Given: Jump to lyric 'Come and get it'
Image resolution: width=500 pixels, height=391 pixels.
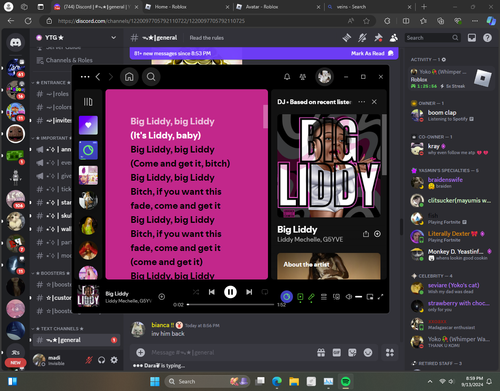Looking at the screenshot, I should pyautogui.click(x=180, y=164).
